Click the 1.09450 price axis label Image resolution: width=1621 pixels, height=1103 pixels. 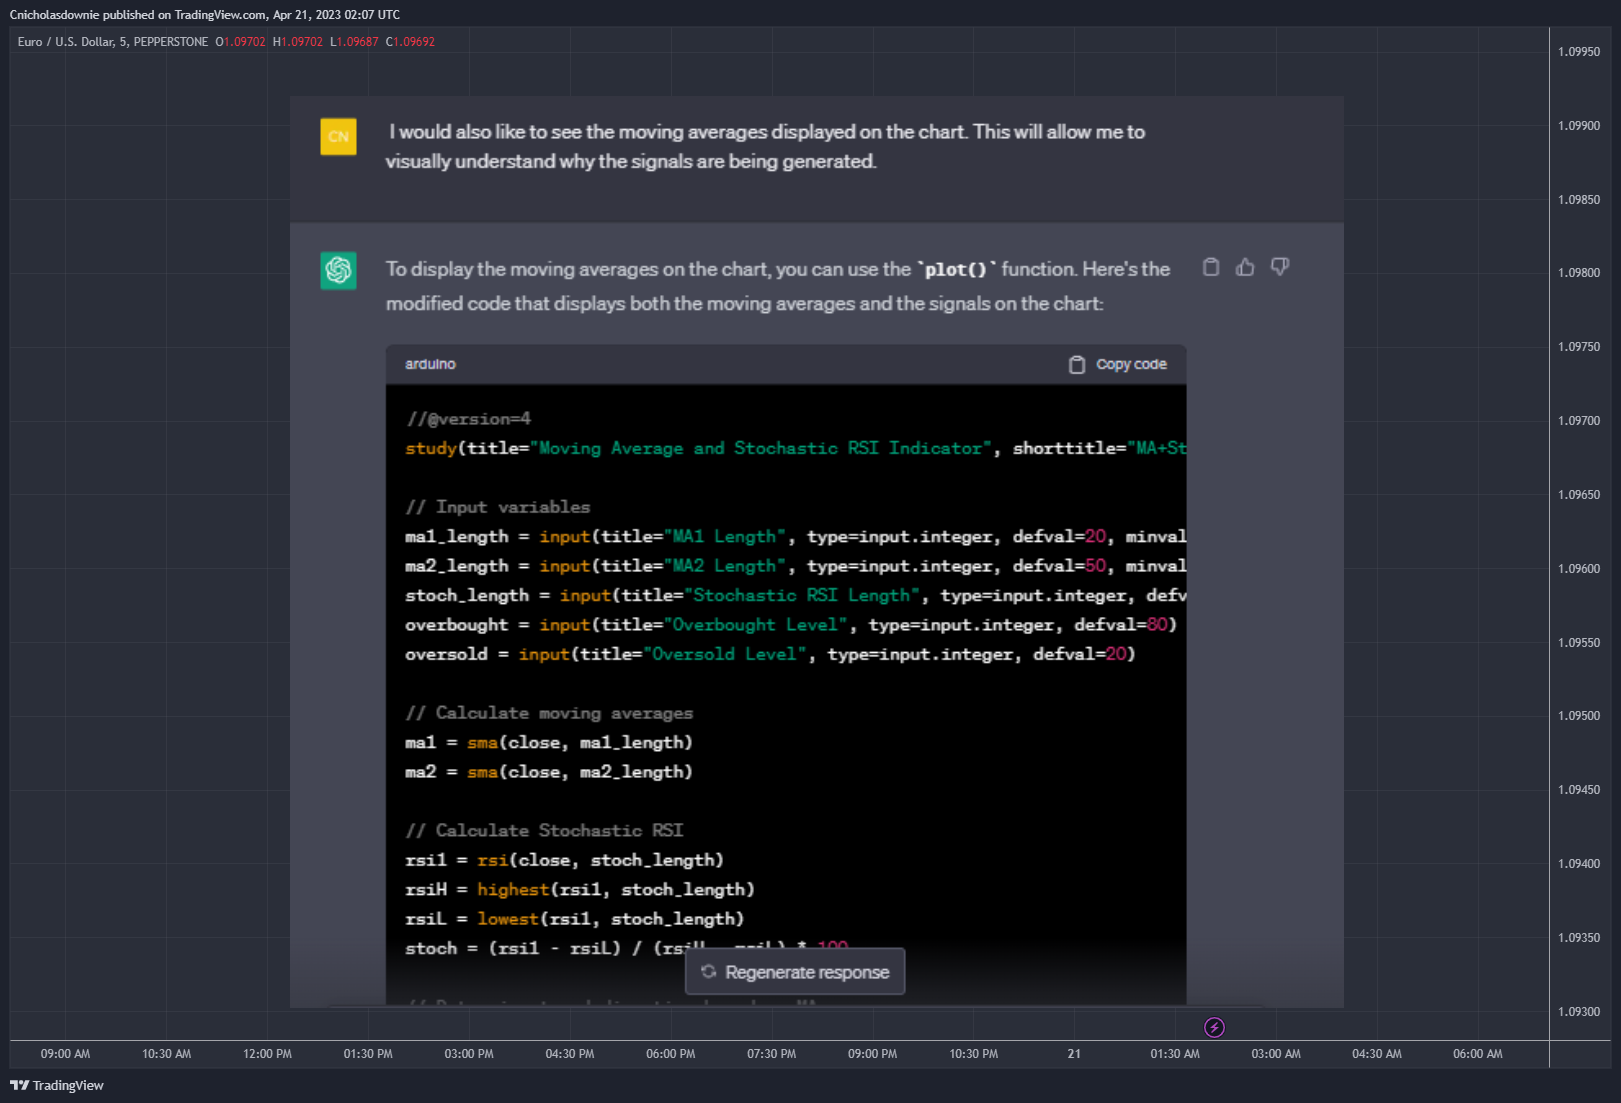(x=1579, y=790)
